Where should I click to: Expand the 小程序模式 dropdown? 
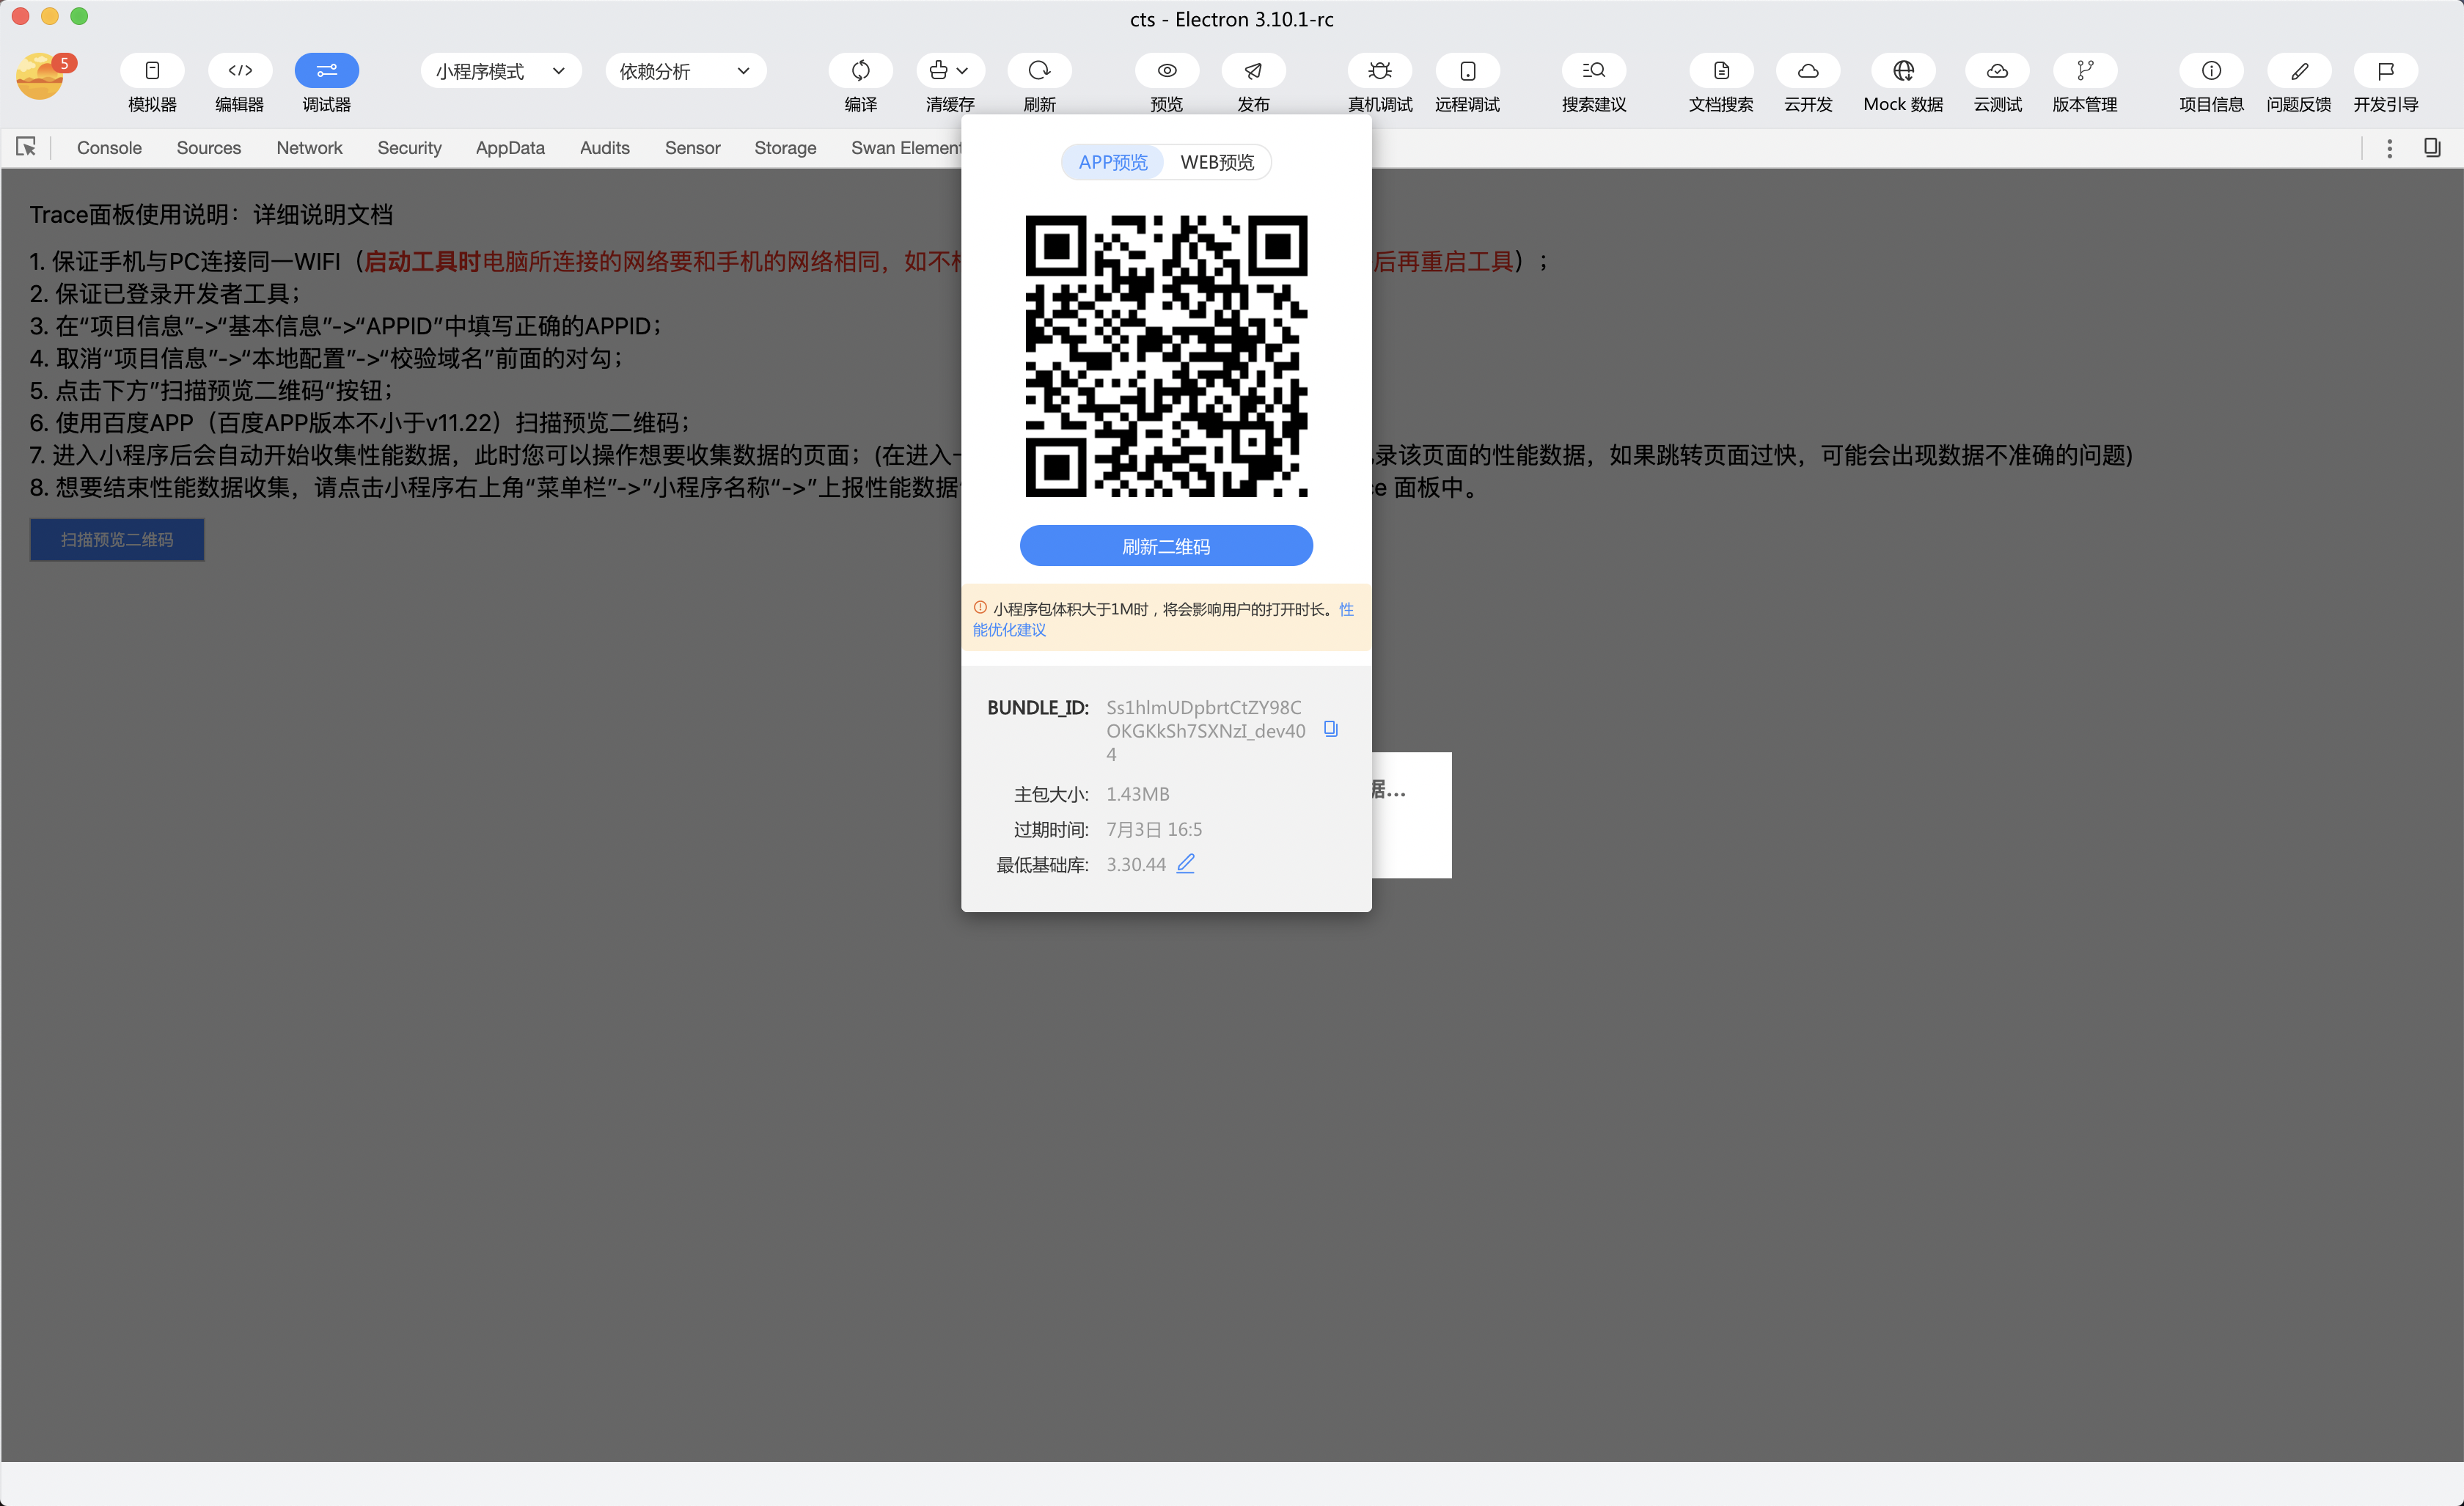pyautogui.click(x=500, y=71)
